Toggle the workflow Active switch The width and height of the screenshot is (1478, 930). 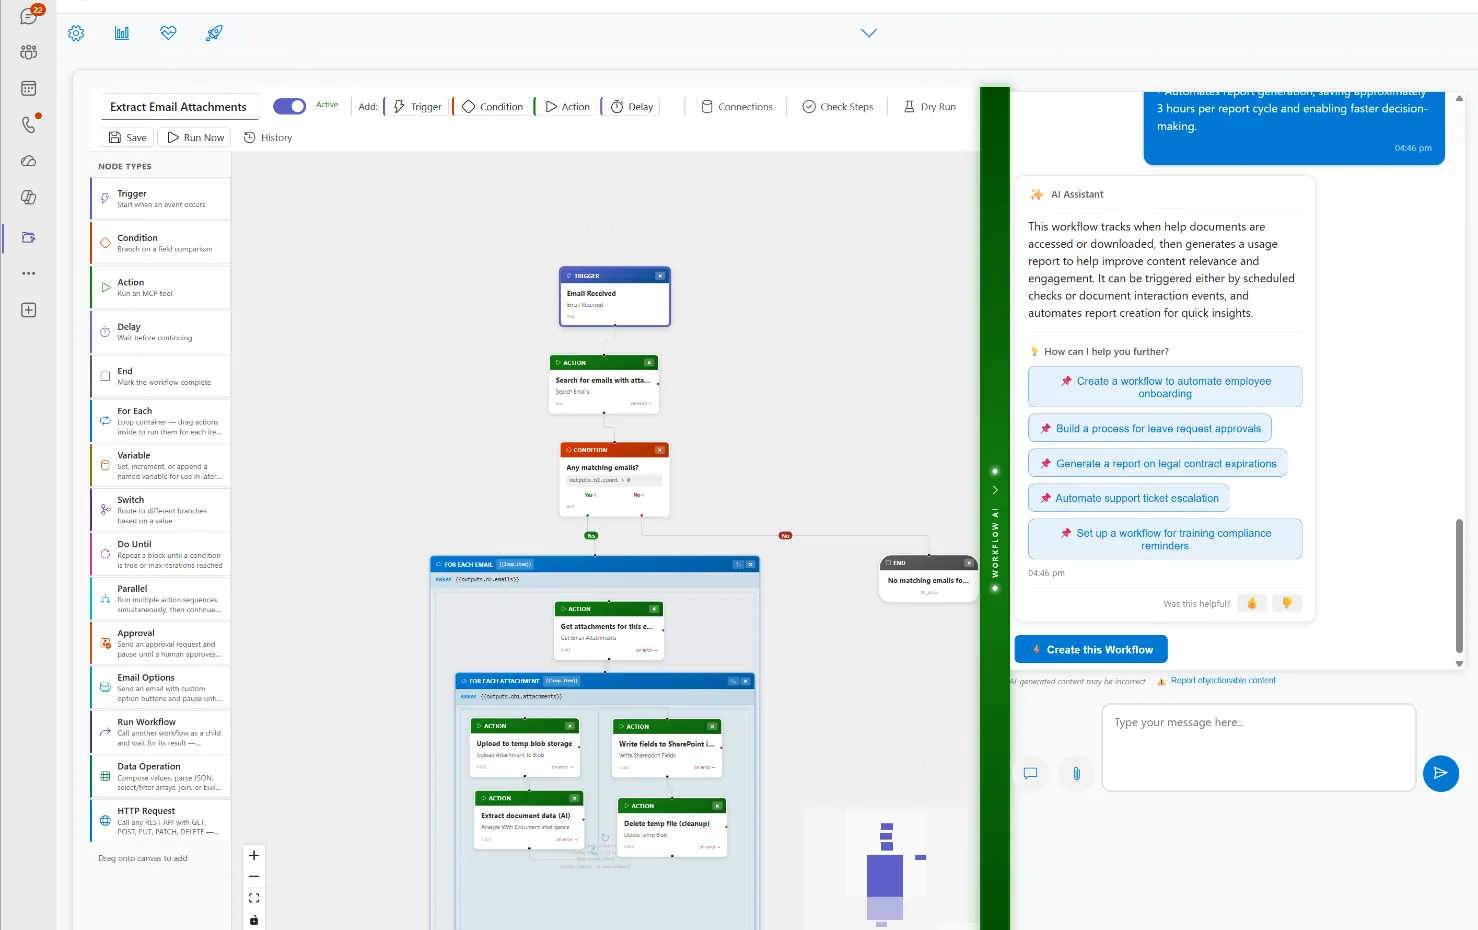pyautogui.click(x=289, y=106)
